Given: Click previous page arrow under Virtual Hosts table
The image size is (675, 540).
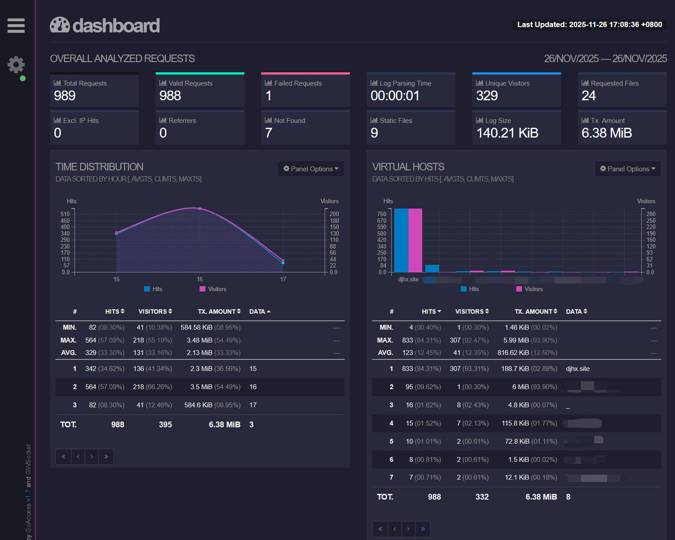Looking at the screenshot, I should click(x=395, y=528).
